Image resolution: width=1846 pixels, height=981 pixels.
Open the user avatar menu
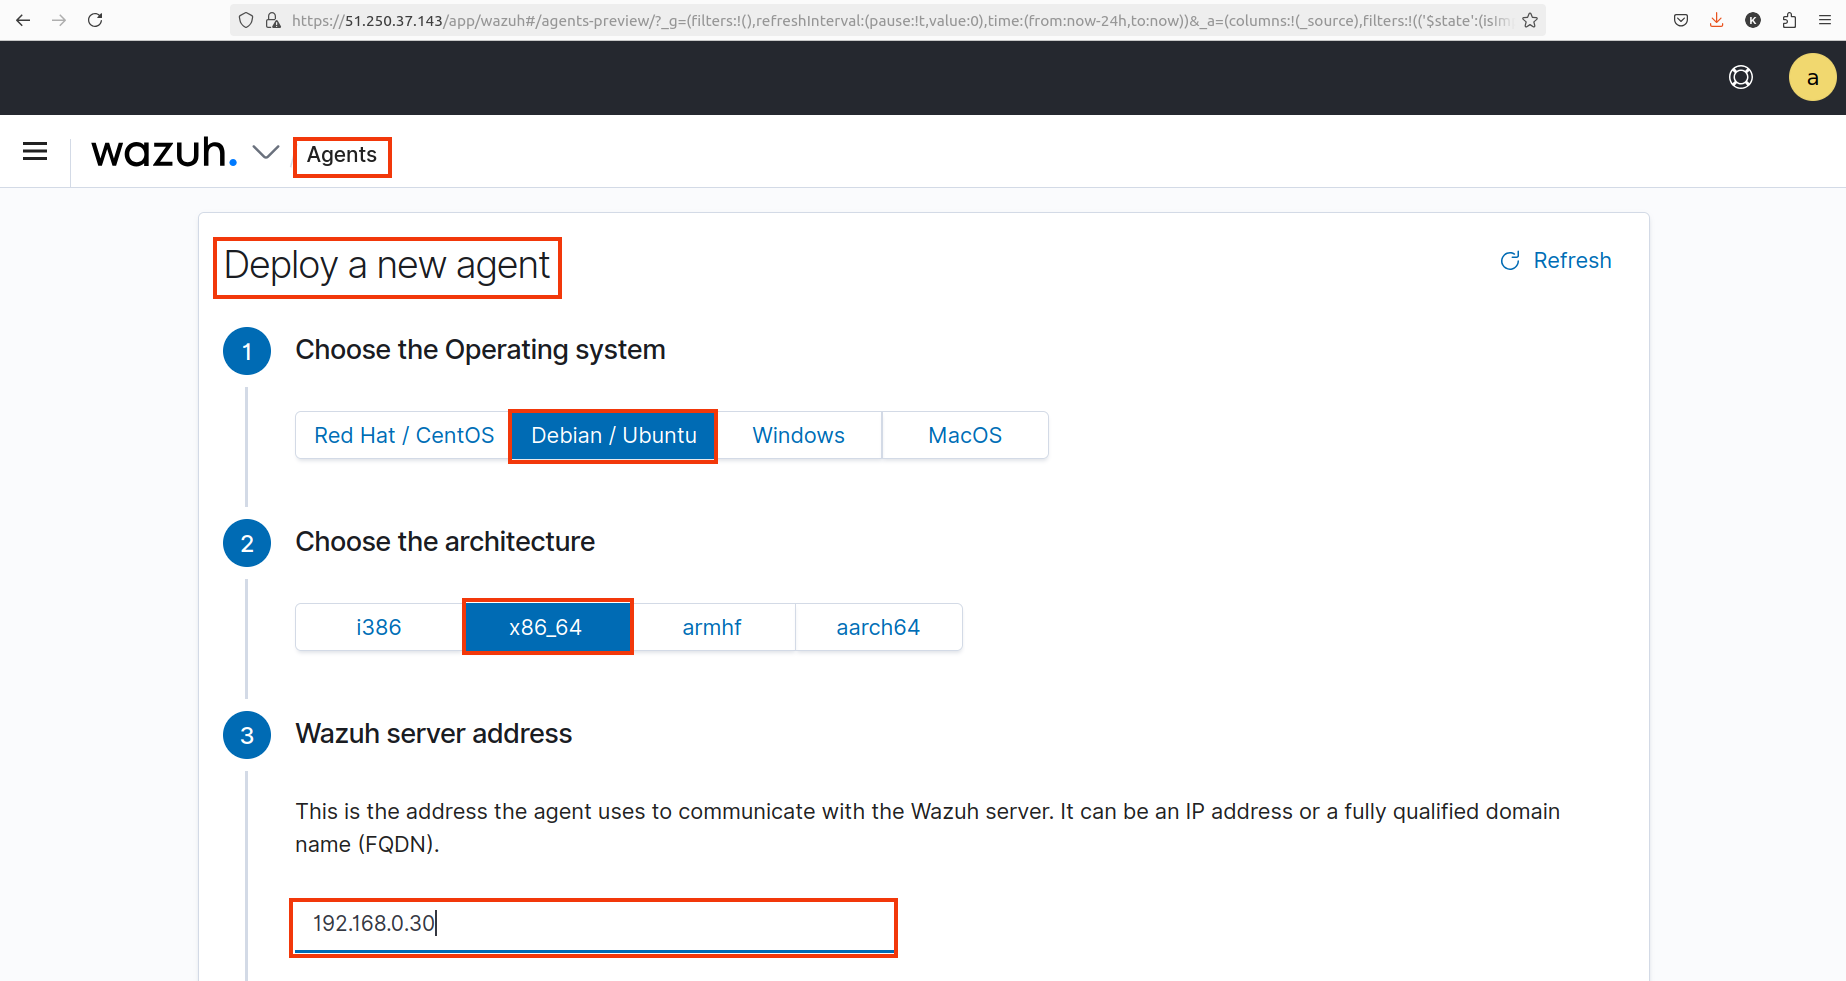[1812, 77]
